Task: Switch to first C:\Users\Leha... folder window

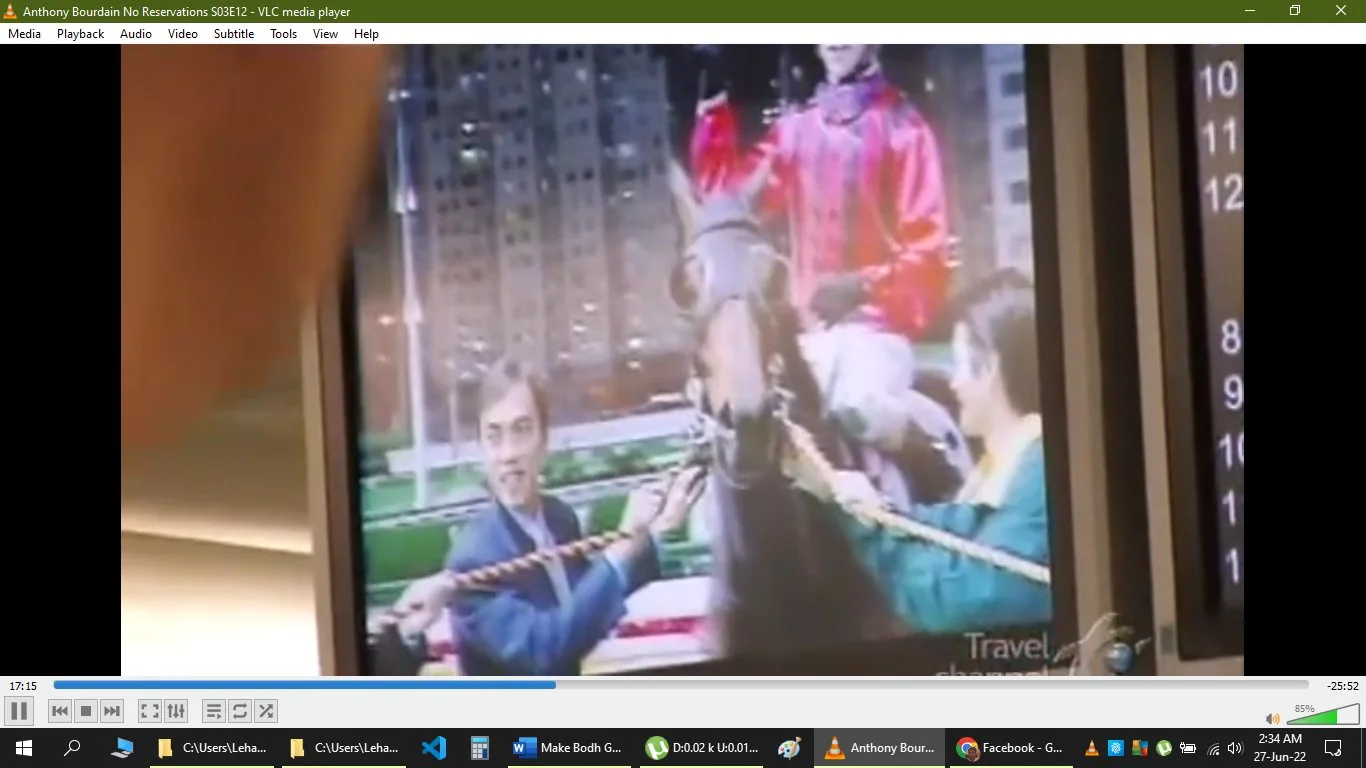Action: [x=212, y=748]
